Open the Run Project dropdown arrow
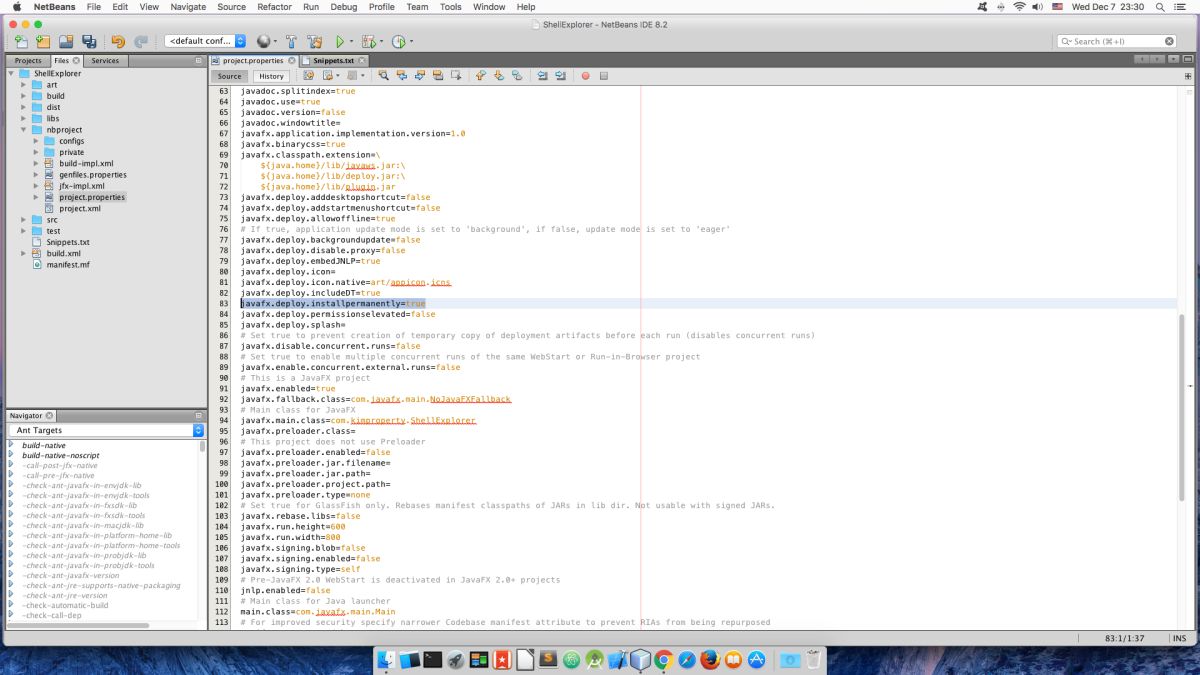Viewport: 1200px width, 675px height. (x=351, y=42)
